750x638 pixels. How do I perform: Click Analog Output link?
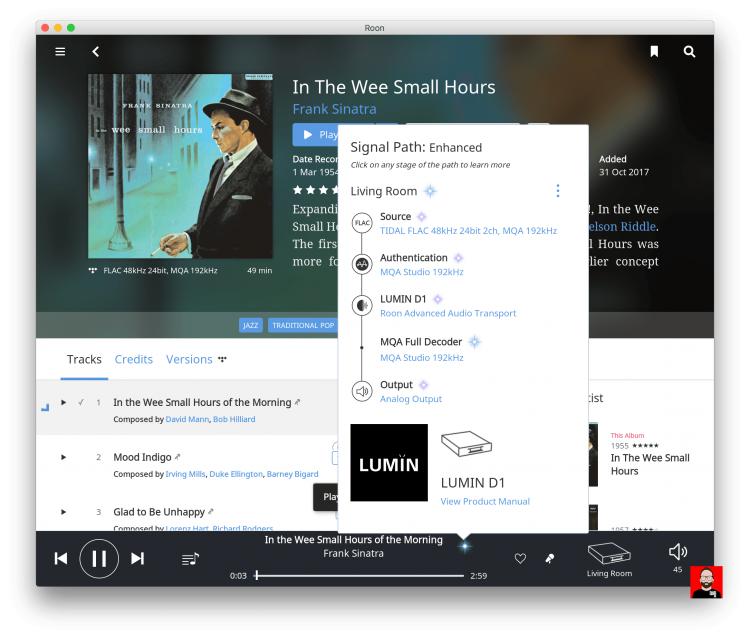click(411, 399)
